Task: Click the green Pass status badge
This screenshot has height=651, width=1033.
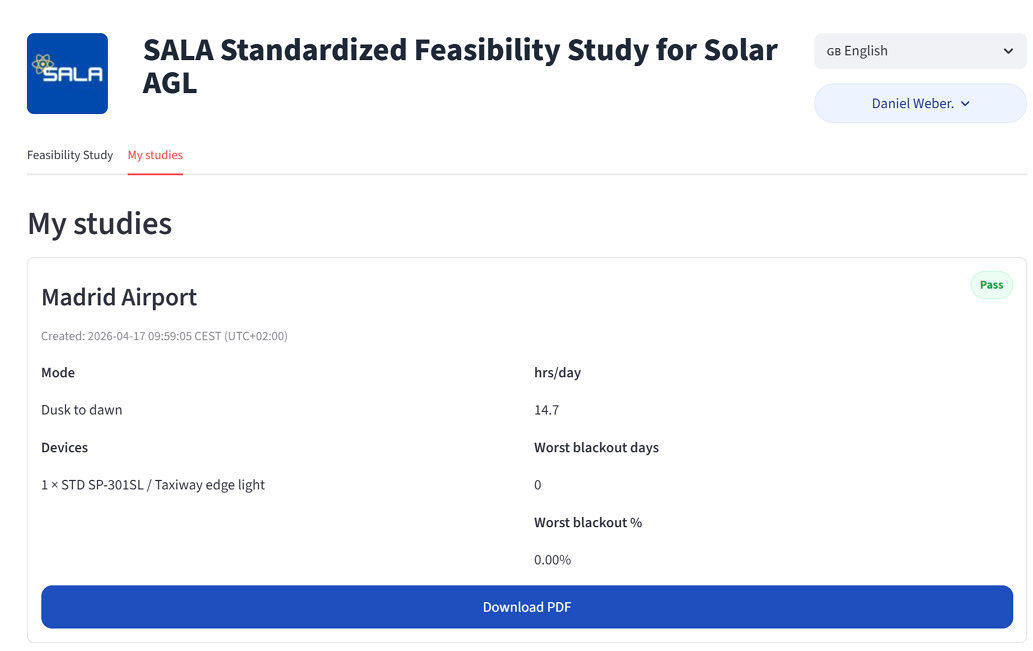Action: tap(991, 285)
